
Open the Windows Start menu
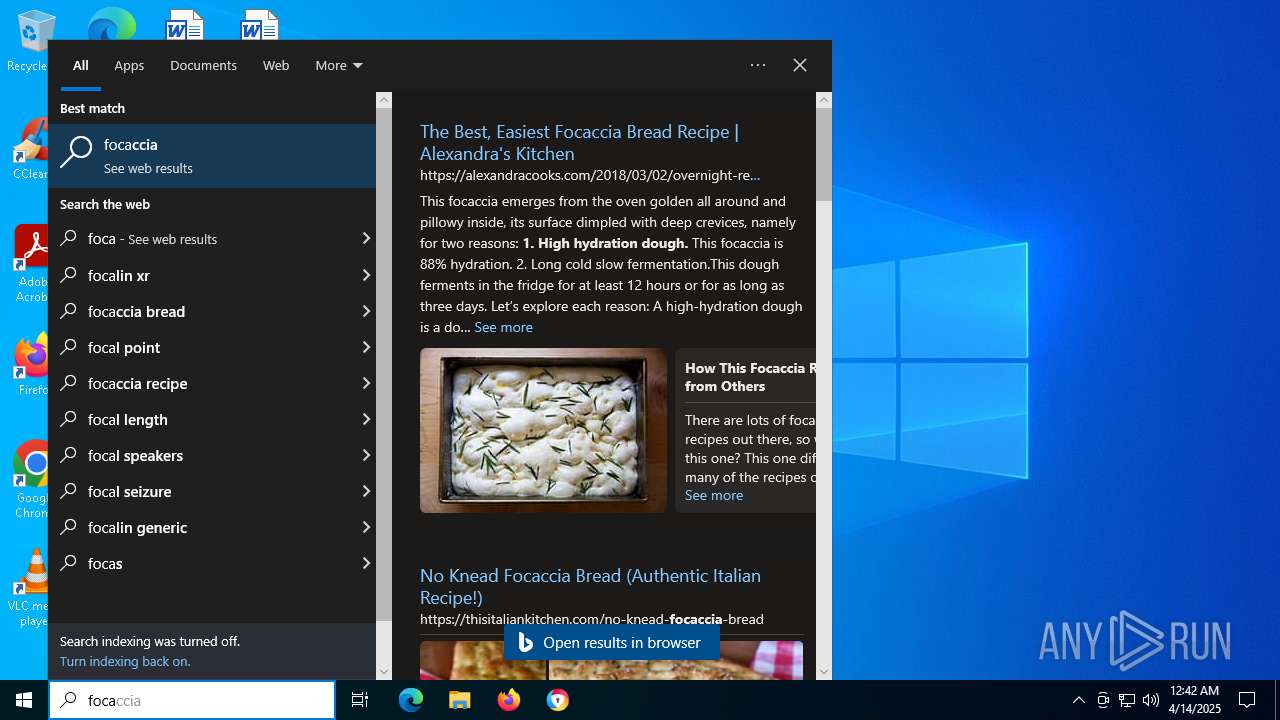24,700
